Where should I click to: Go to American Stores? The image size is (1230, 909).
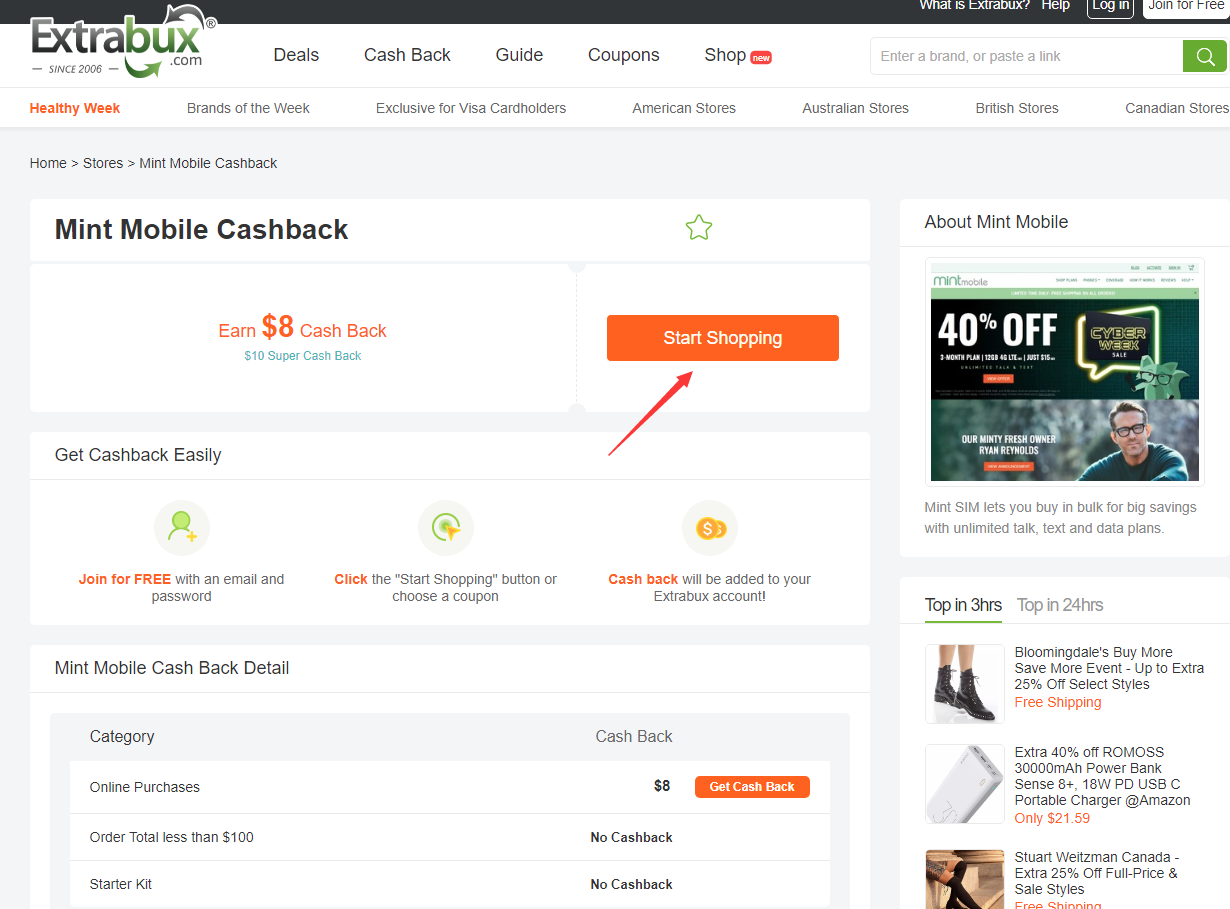[x=684, y=108]
